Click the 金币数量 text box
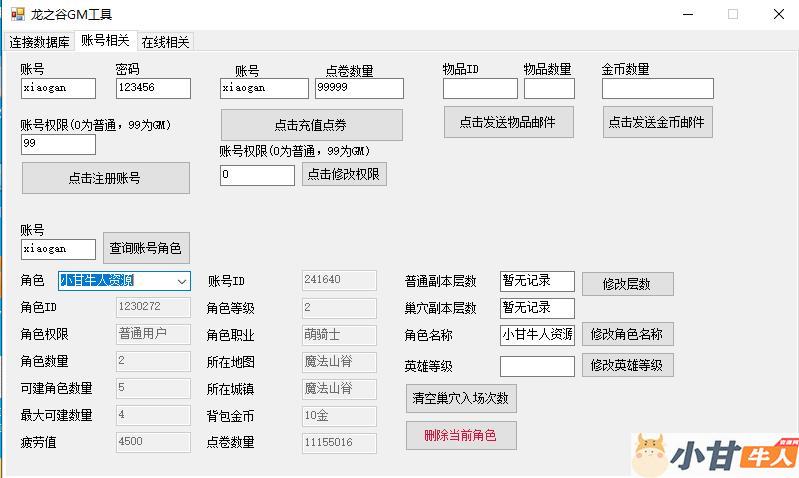Screen dimensions: 799x478 tap(657, 89)
